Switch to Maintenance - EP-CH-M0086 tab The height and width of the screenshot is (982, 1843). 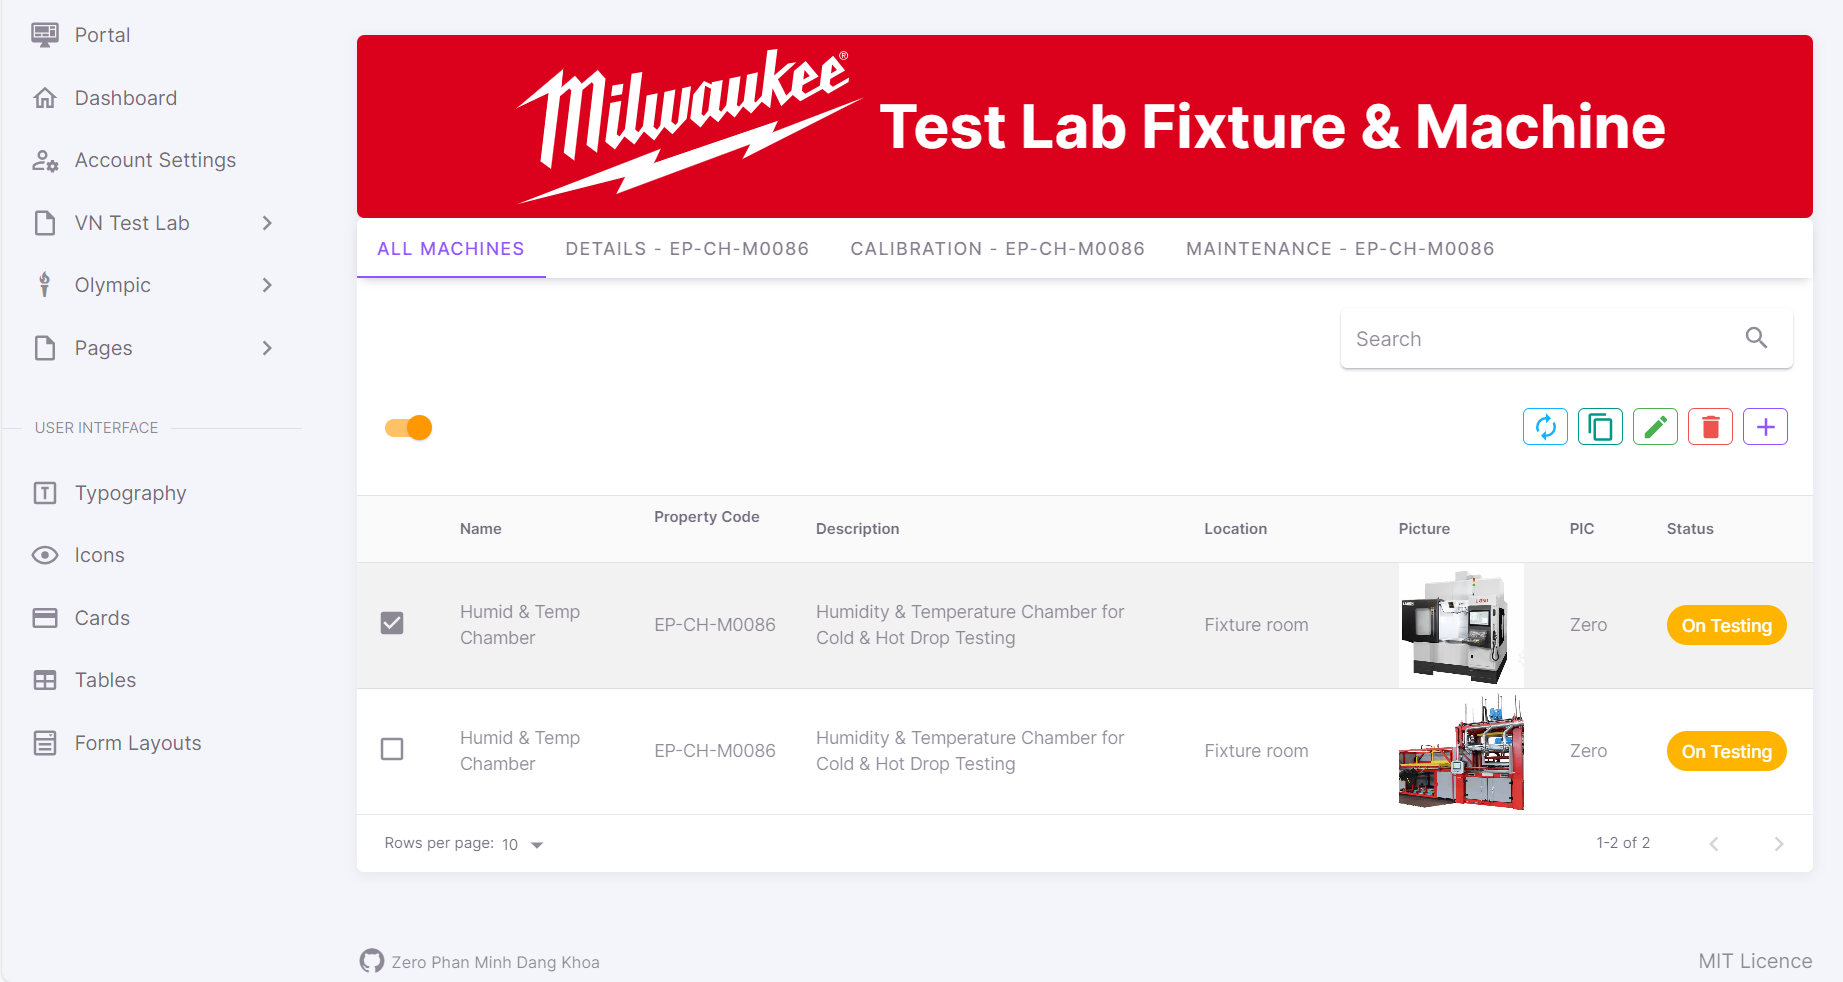coord(1340,249)
